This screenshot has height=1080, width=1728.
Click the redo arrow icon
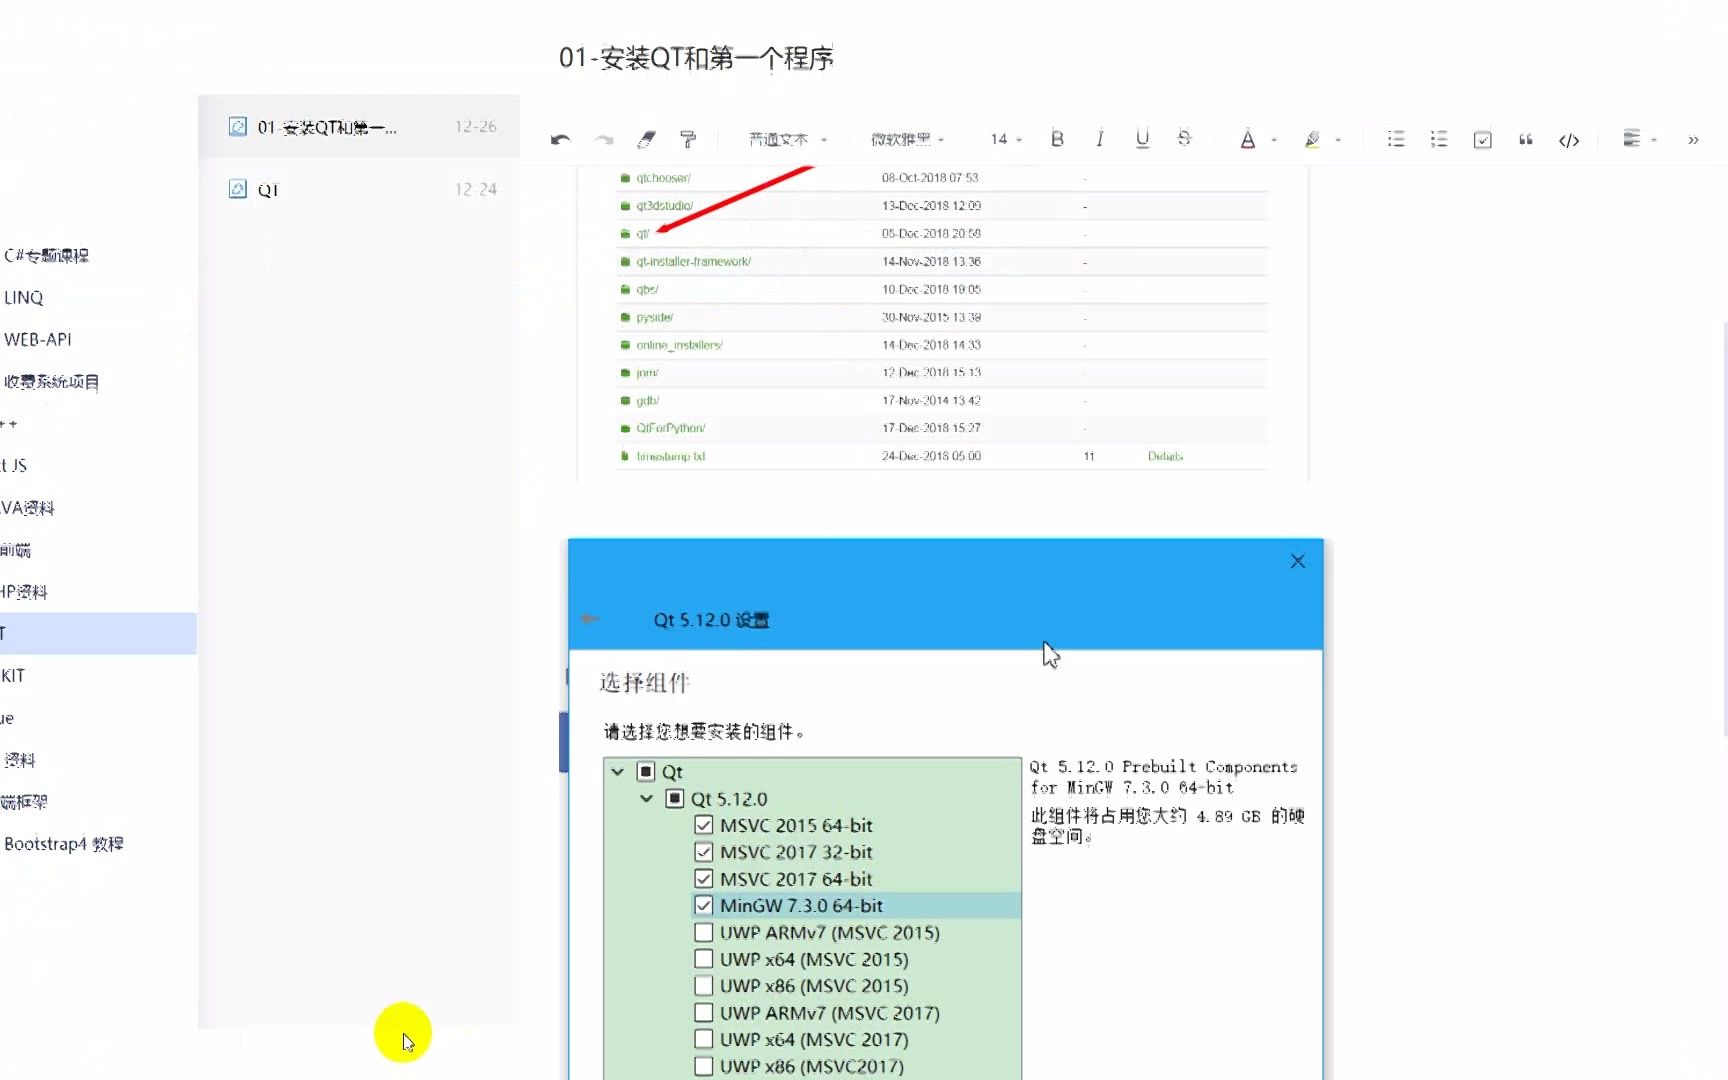(x=604, y=140)
